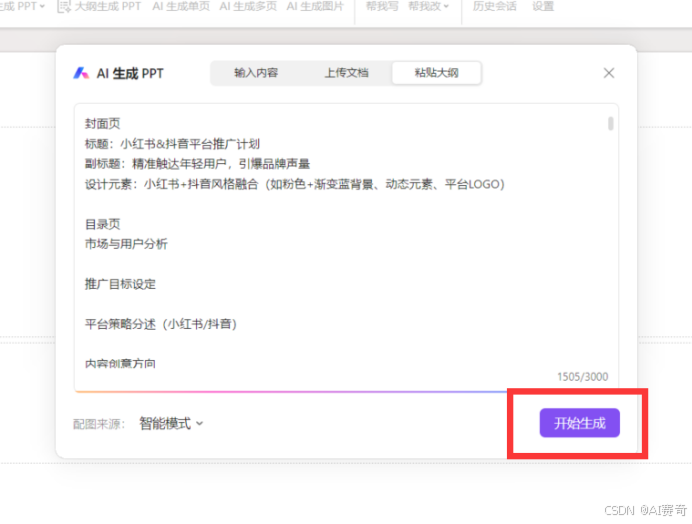The height and width of the screenshot is (524, 692).
Task: Expand the 帮我改 dropdown
Action: point(429,6)
